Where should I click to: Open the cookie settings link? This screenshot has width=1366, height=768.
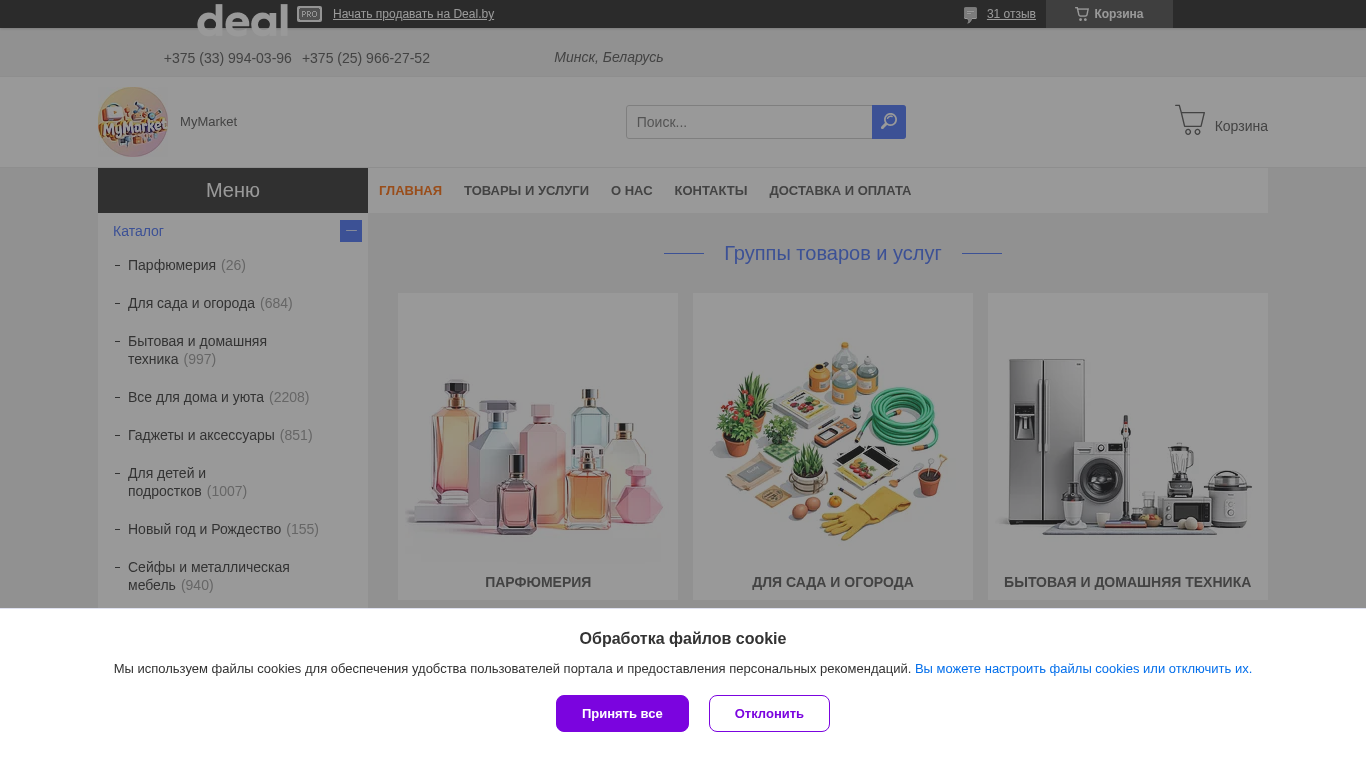click(1083, 669)
